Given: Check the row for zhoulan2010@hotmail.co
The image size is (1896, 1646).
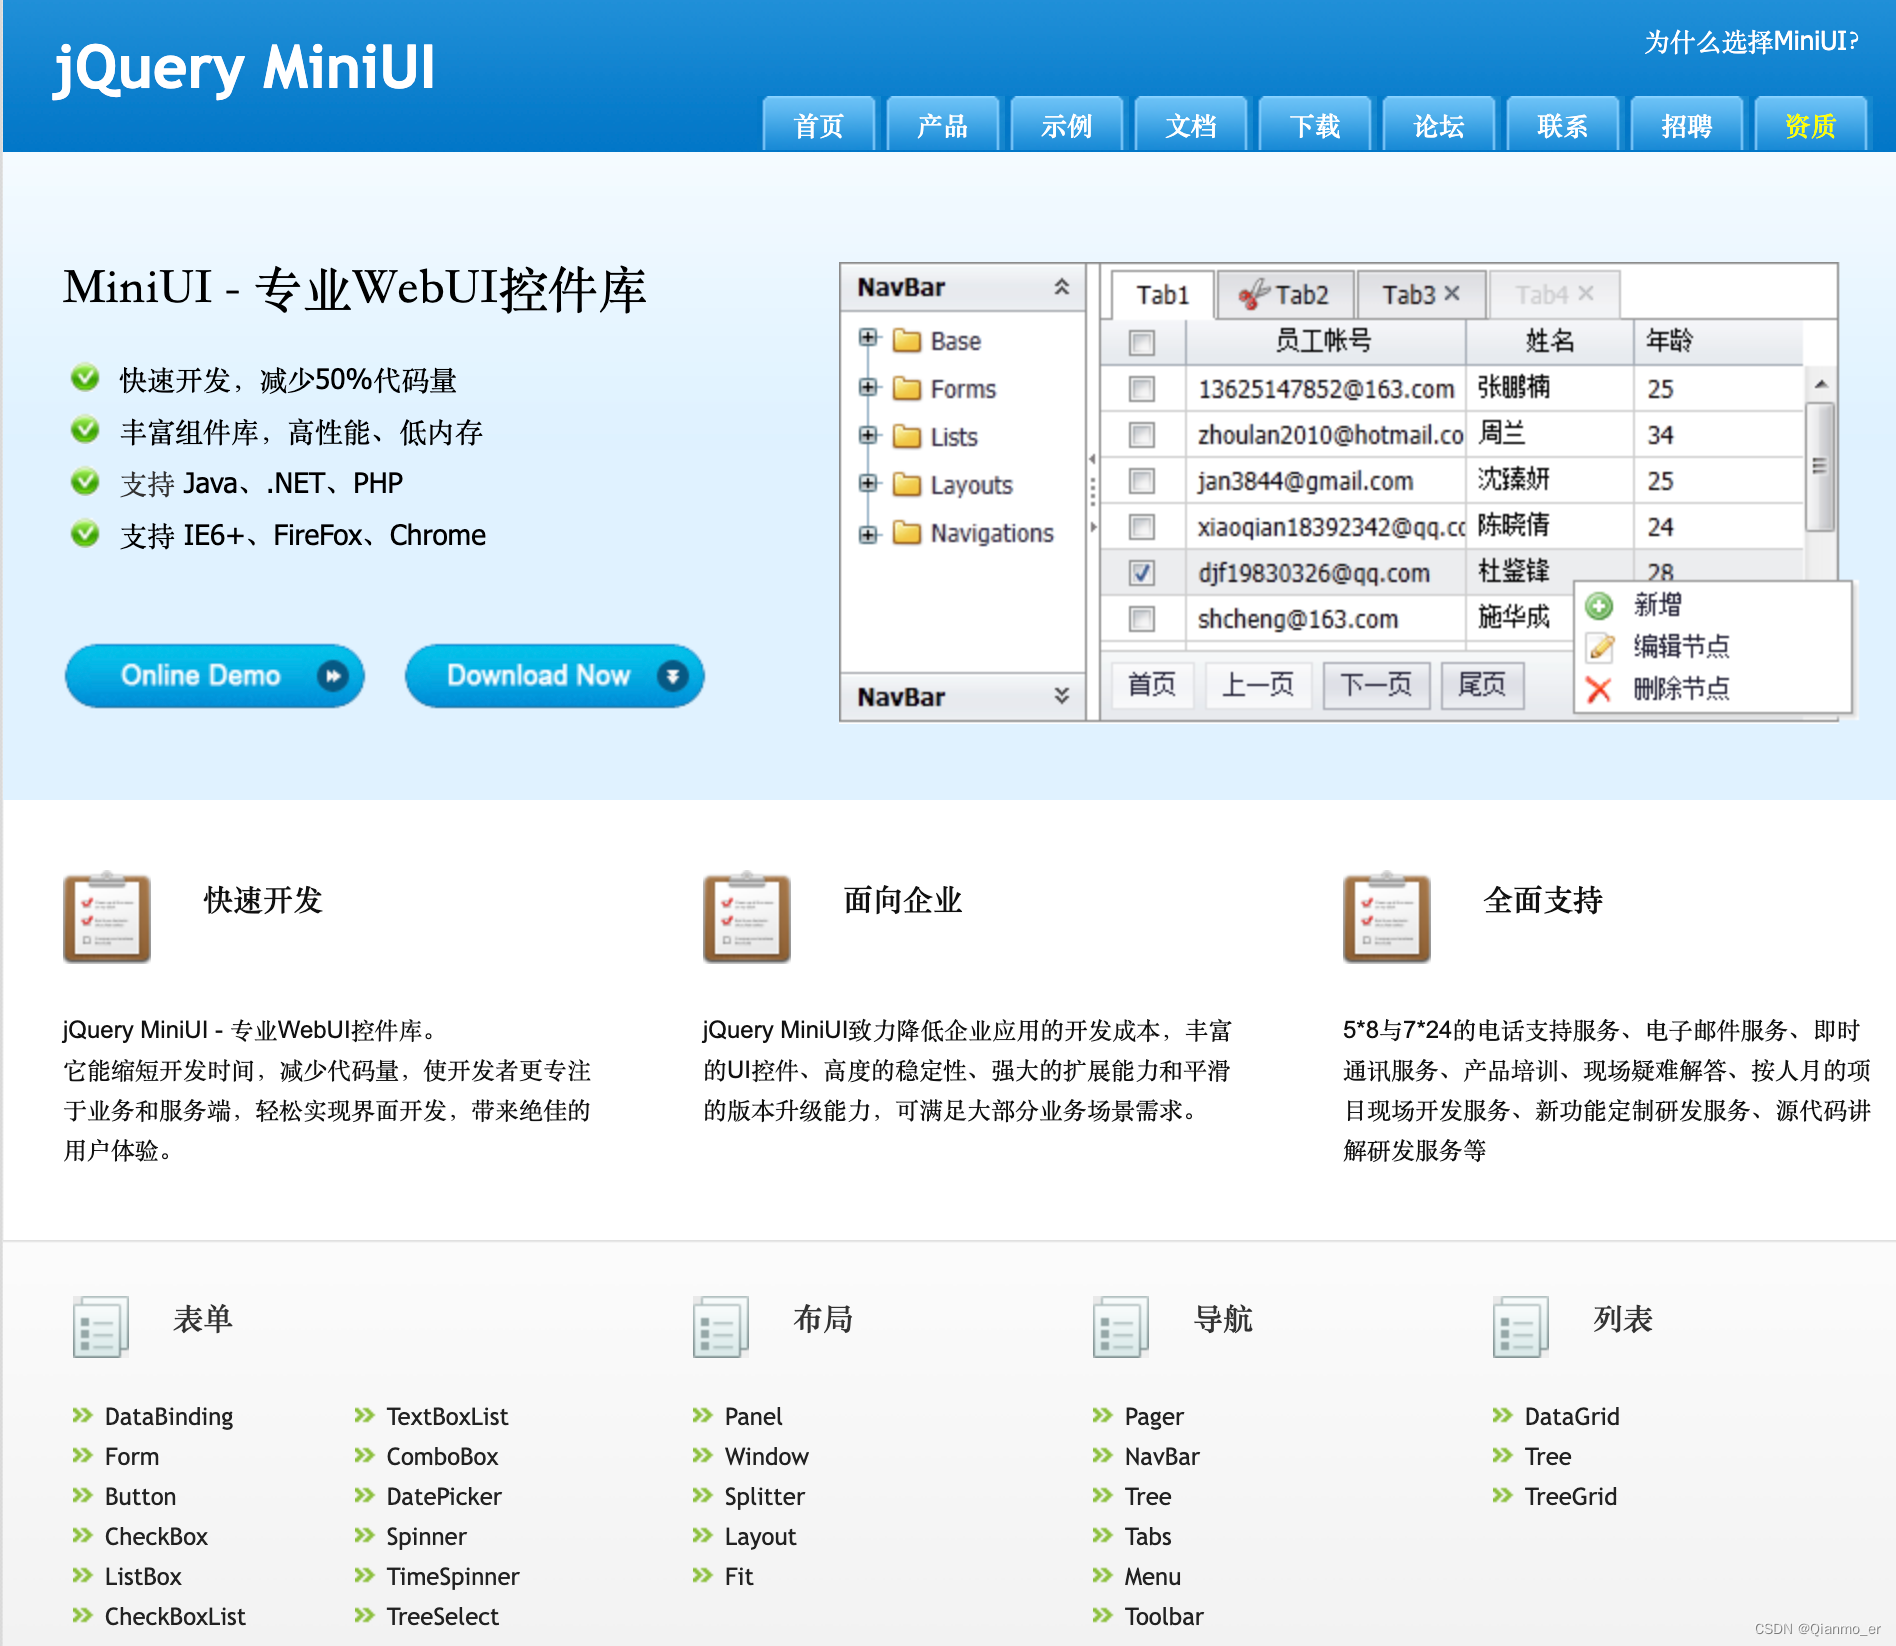Looking at the screenshot, I should [x=1141, y=435].
